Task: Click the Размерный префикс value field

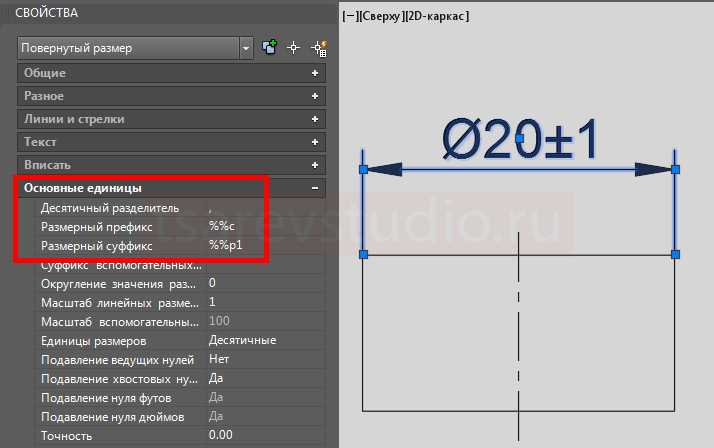Action: [x=265, y=226]
